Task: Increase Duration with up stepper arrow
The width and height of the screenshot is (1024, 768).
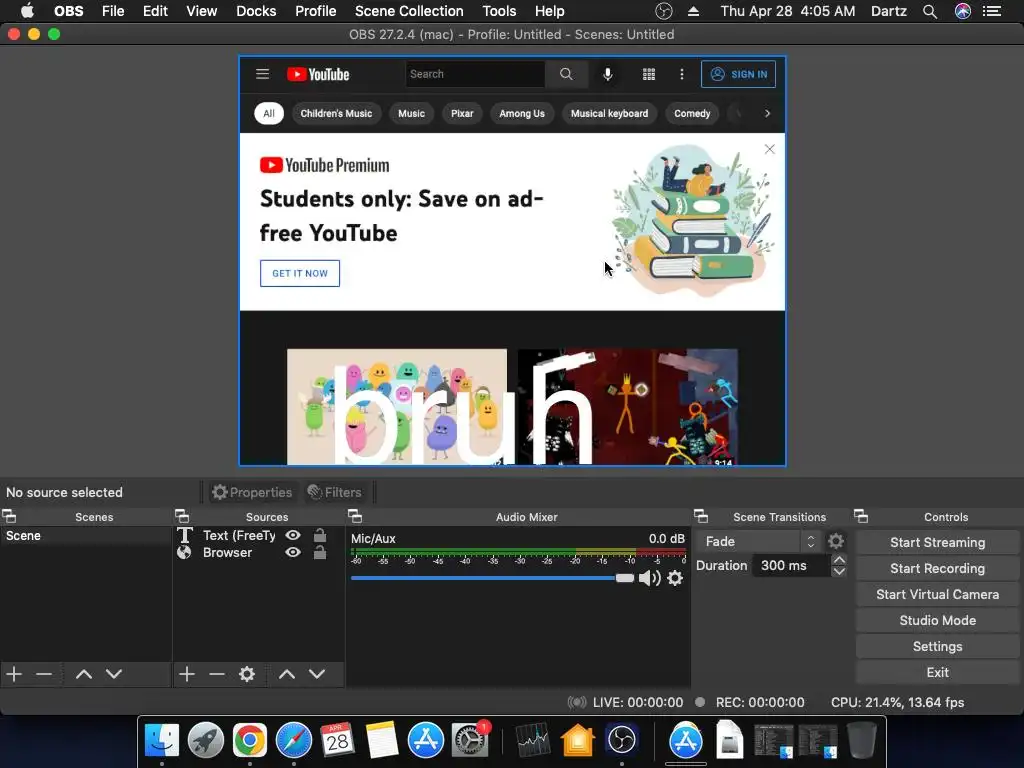Action: click(839, 560)
